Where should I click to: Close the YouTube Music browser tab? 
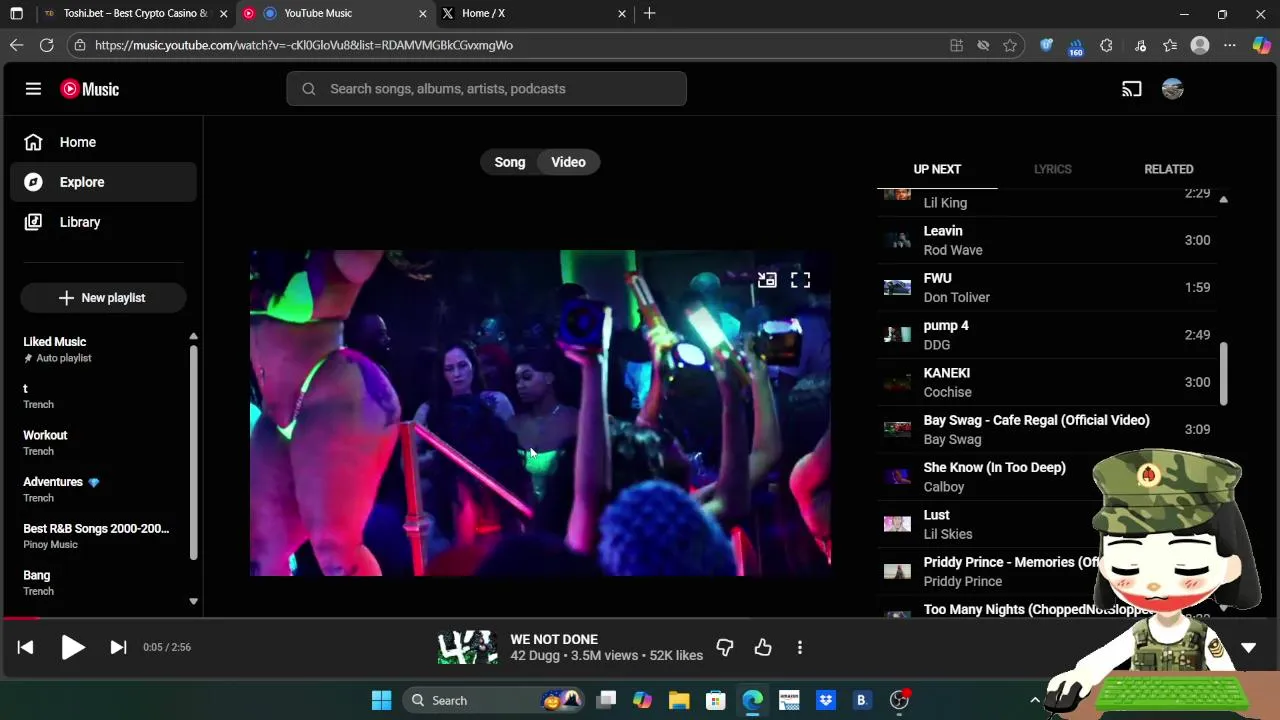422,13
